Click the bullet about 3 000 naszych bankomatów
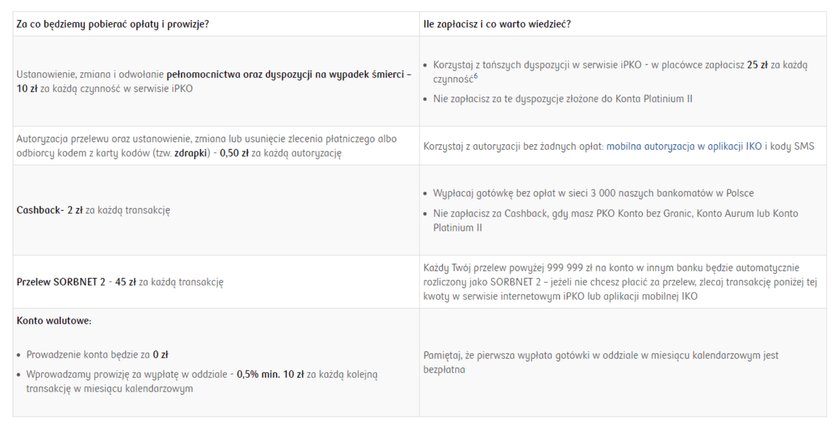Viewport: 840px width, 432px height. 593,193
